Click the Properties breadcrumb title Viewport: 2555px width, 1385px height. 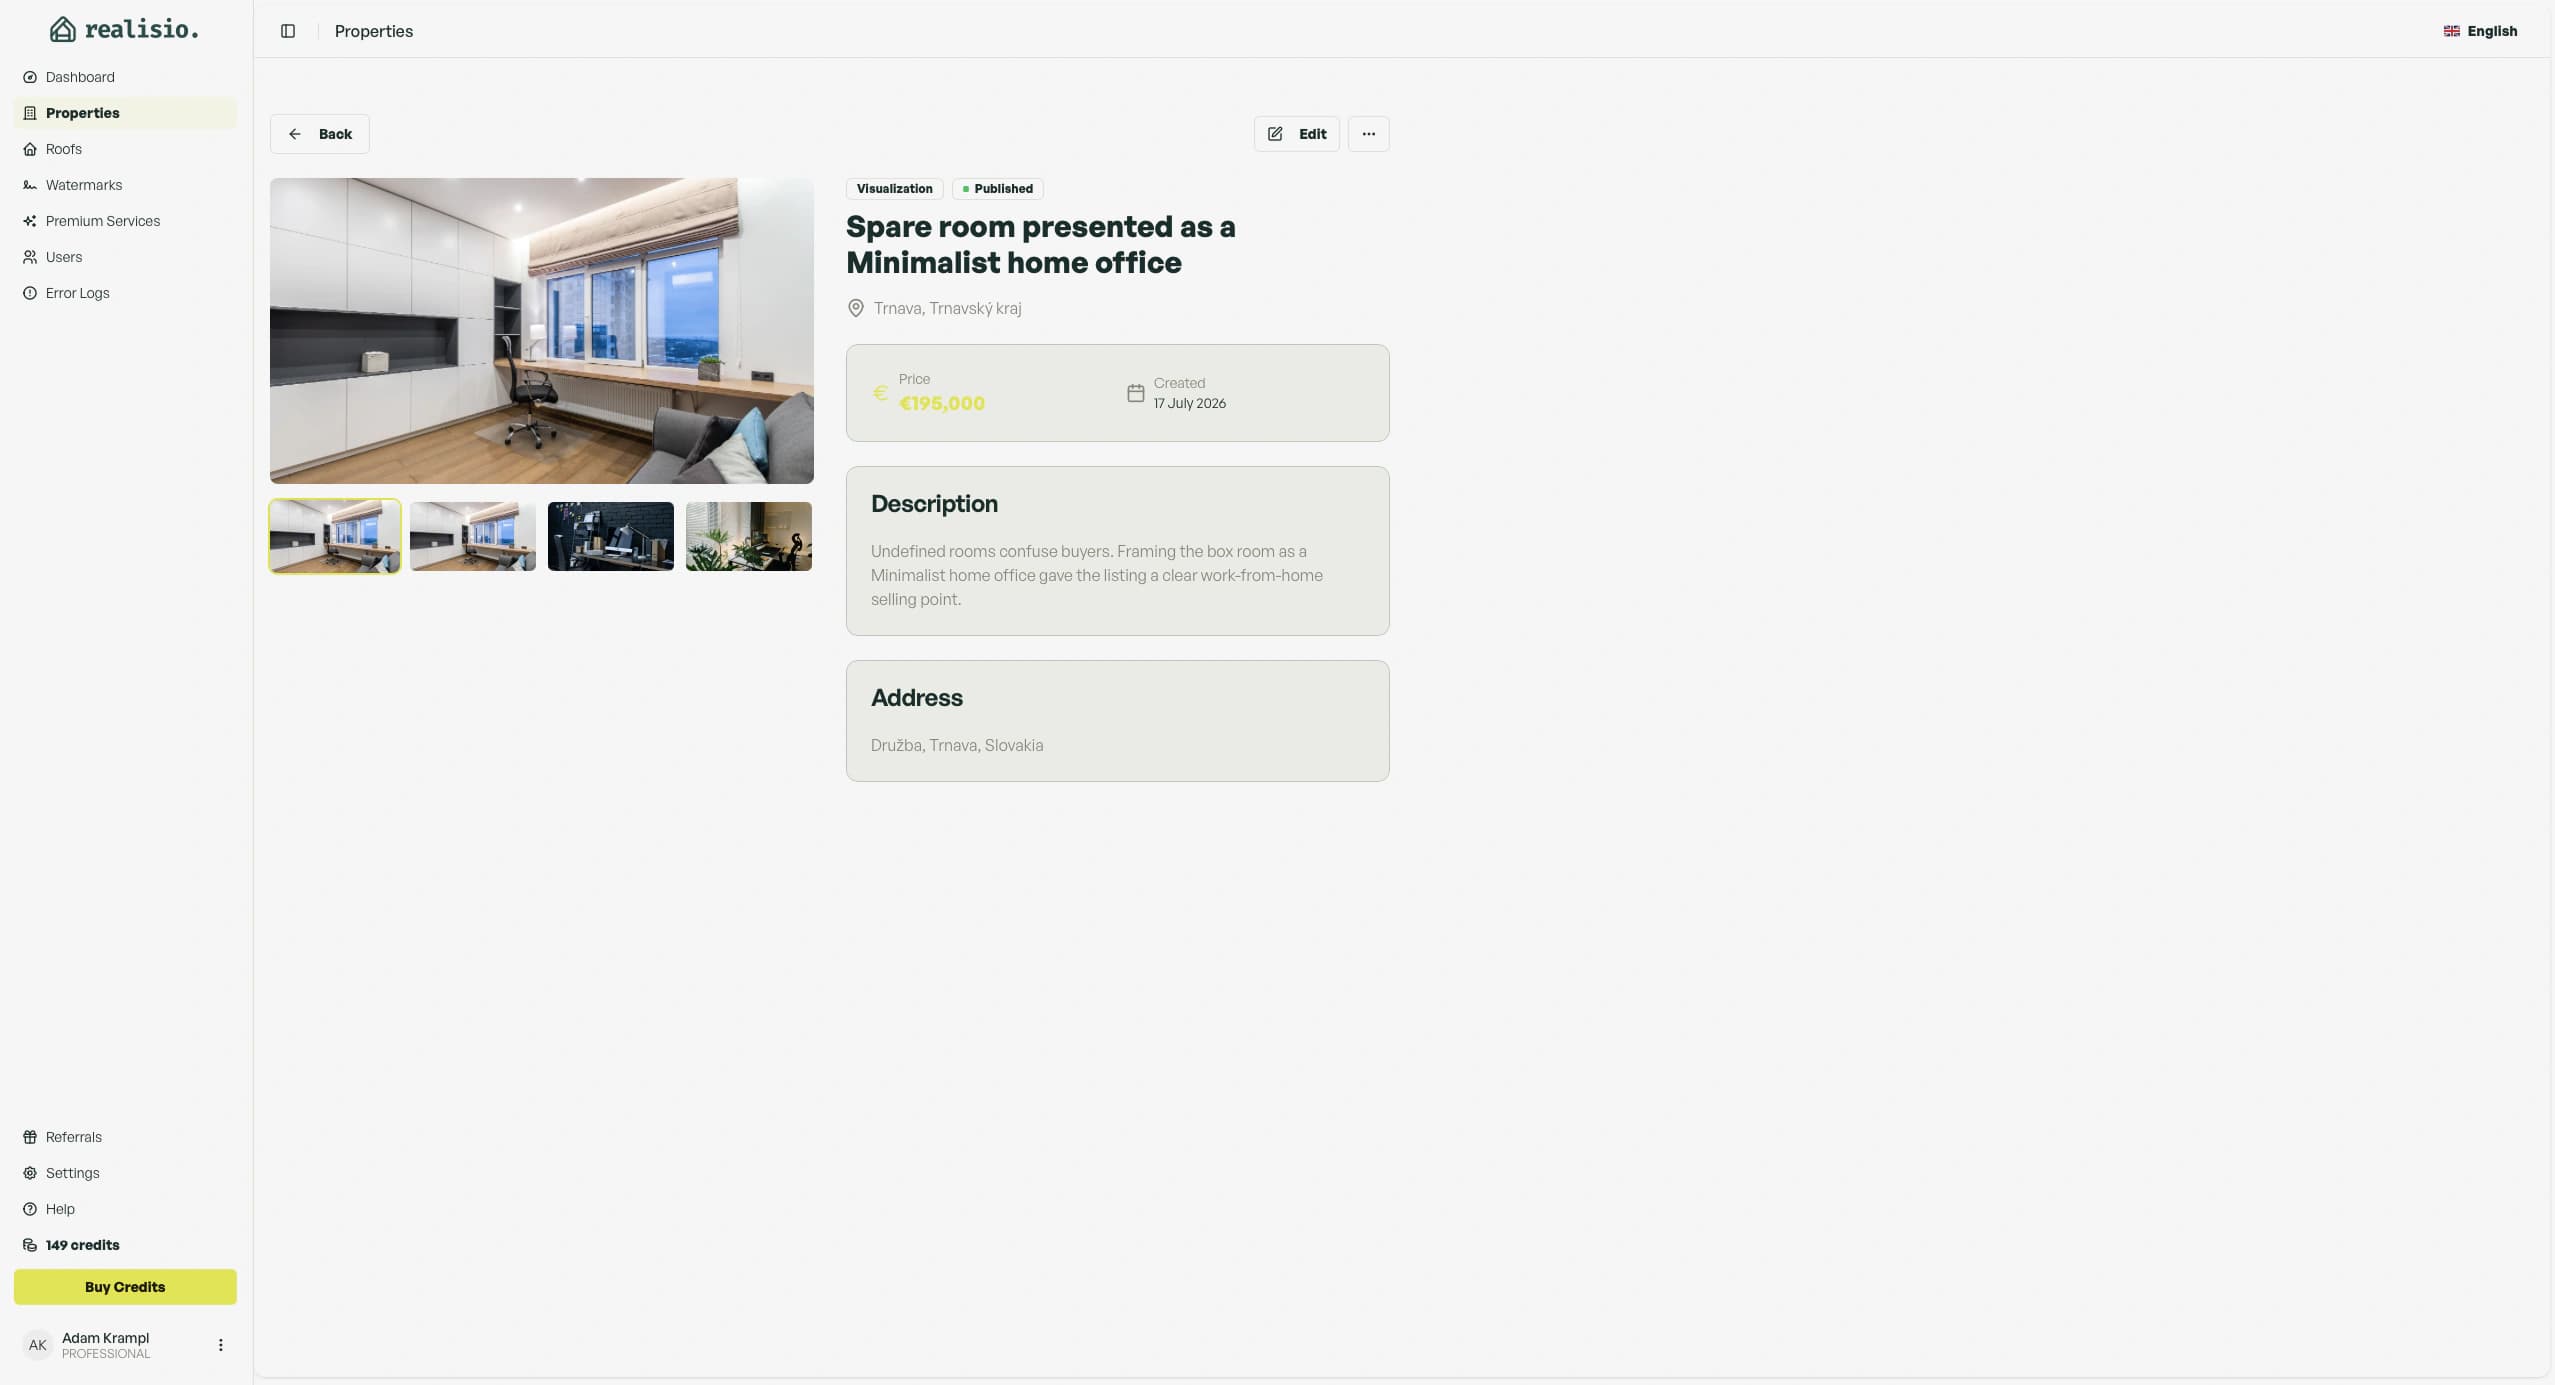point(374,31)
